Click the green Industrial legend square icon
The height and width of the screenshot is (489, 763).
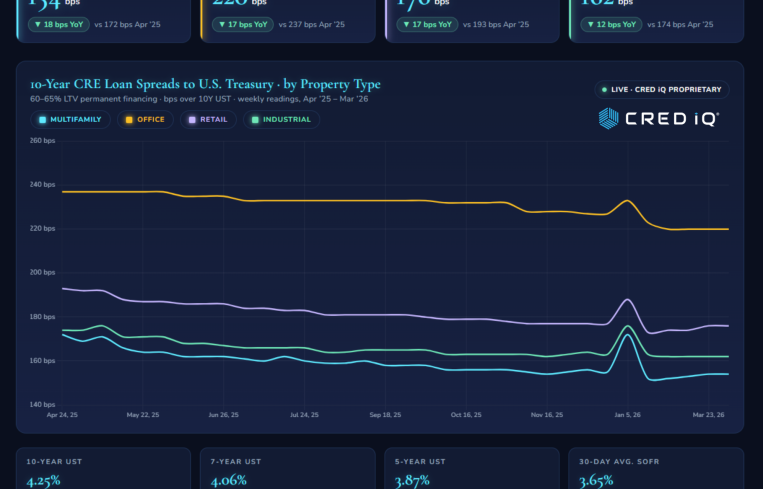pyautogui.click(x=255, y=120)
